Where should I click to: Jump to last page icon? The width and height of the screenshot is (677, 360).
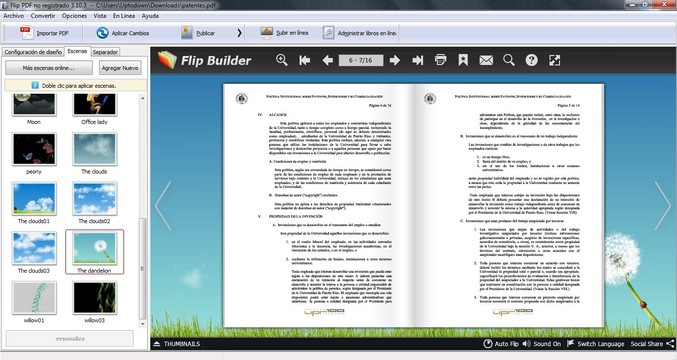[418, 60]
